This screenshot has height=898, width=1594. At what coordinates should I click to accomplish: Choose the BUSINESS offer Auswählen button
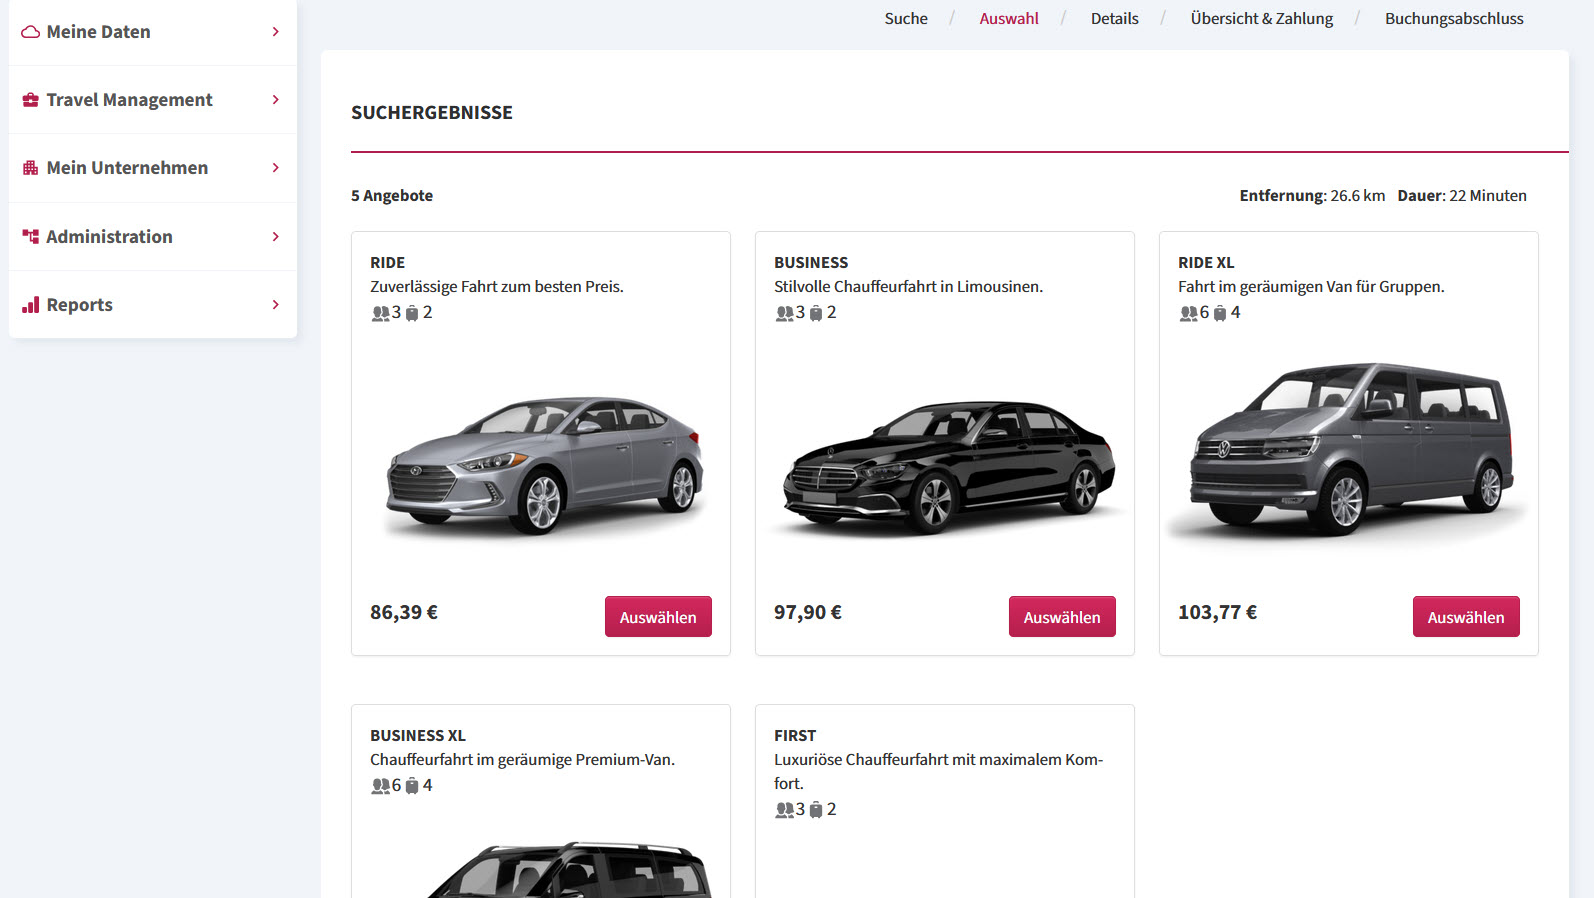pos(1062,617)
